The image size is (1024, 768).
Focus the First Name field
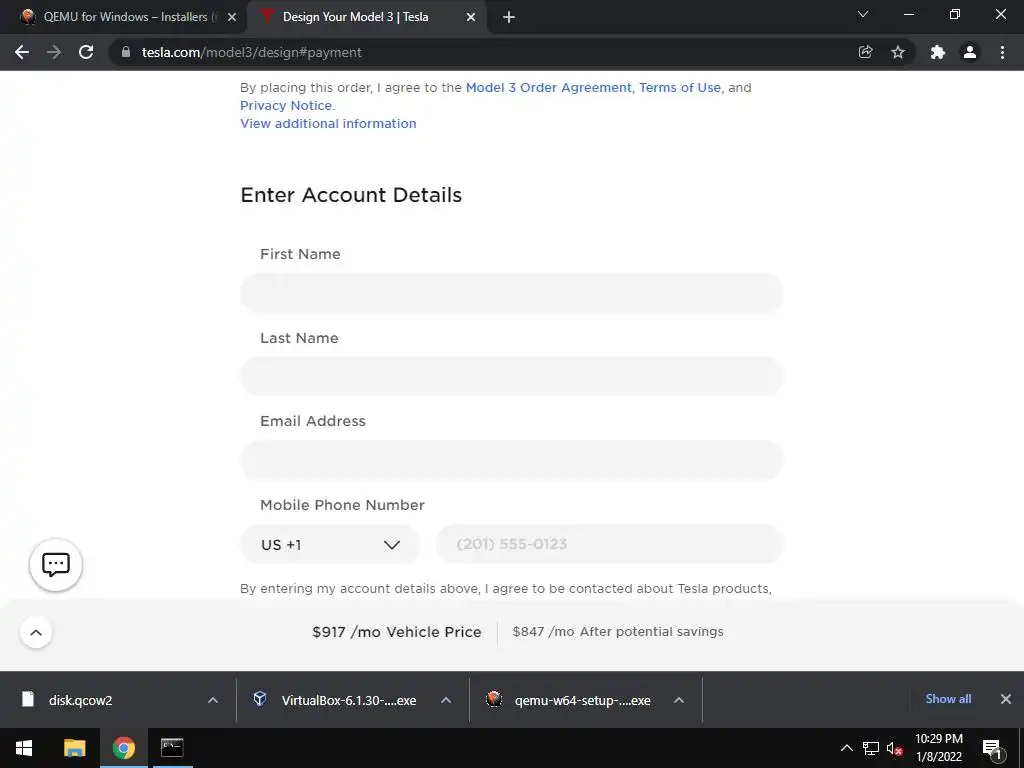point(512,293)
